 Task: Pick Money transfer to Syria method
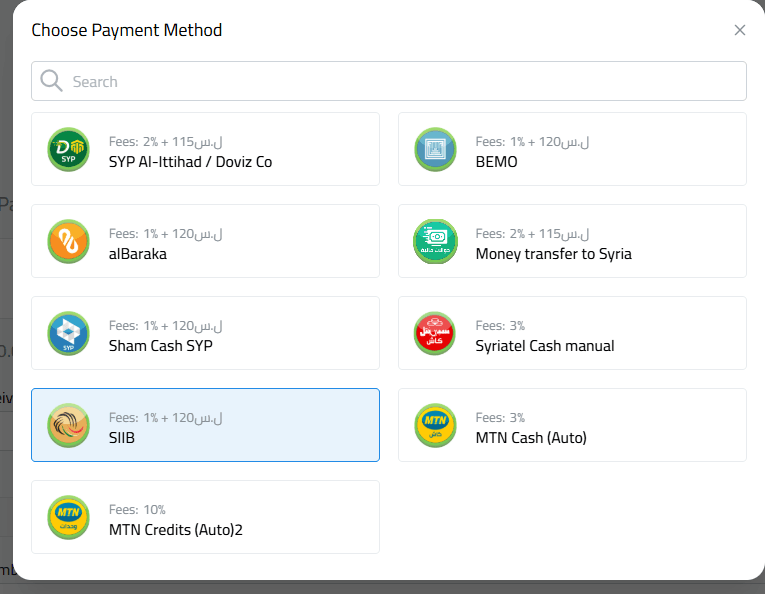[x=572, y=241]
